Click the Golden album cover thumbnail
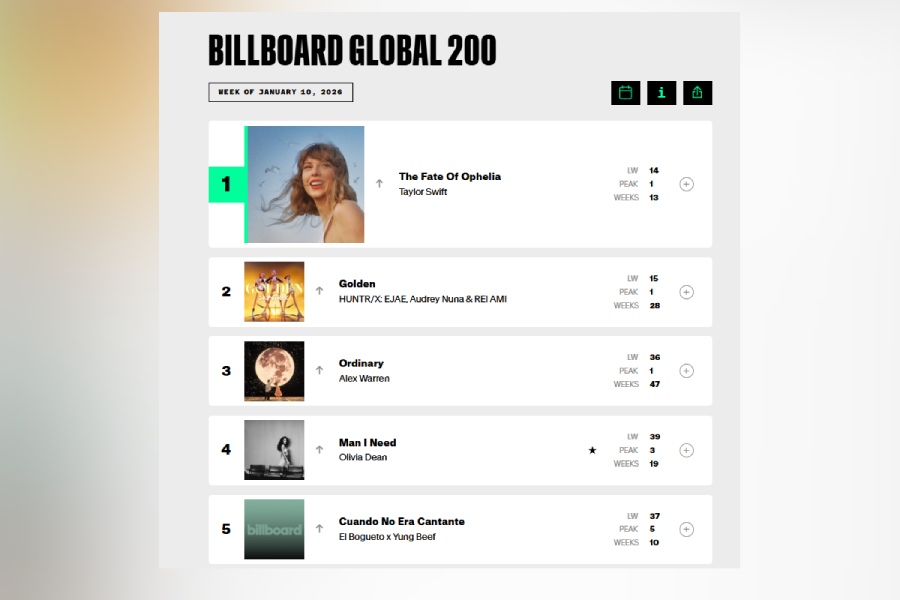The image size is (900, 600). (x=274, y=292)
